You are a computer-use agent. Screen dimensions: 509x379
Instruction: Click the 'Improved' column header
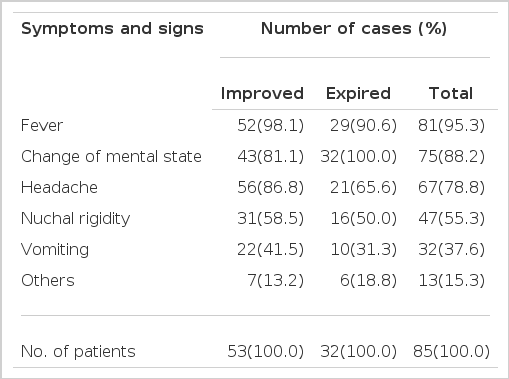pos(262,94)
